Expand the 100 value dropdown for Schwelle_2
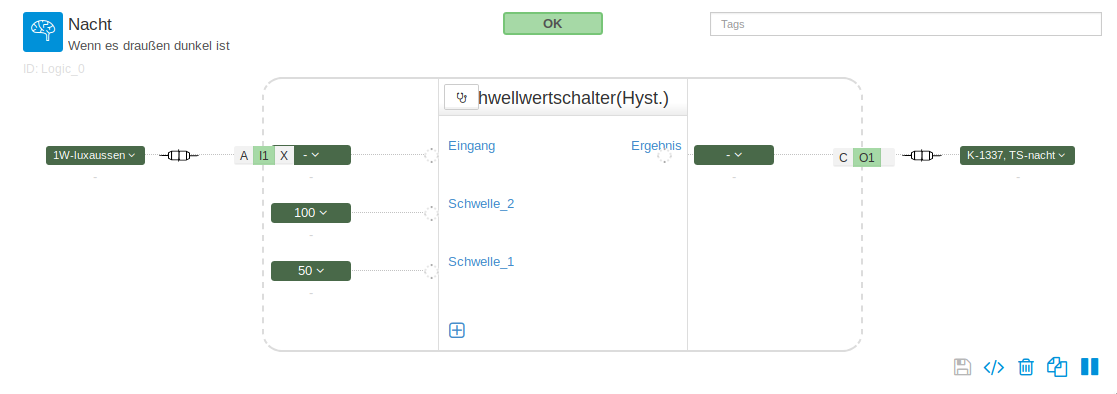 click(311, 213)
